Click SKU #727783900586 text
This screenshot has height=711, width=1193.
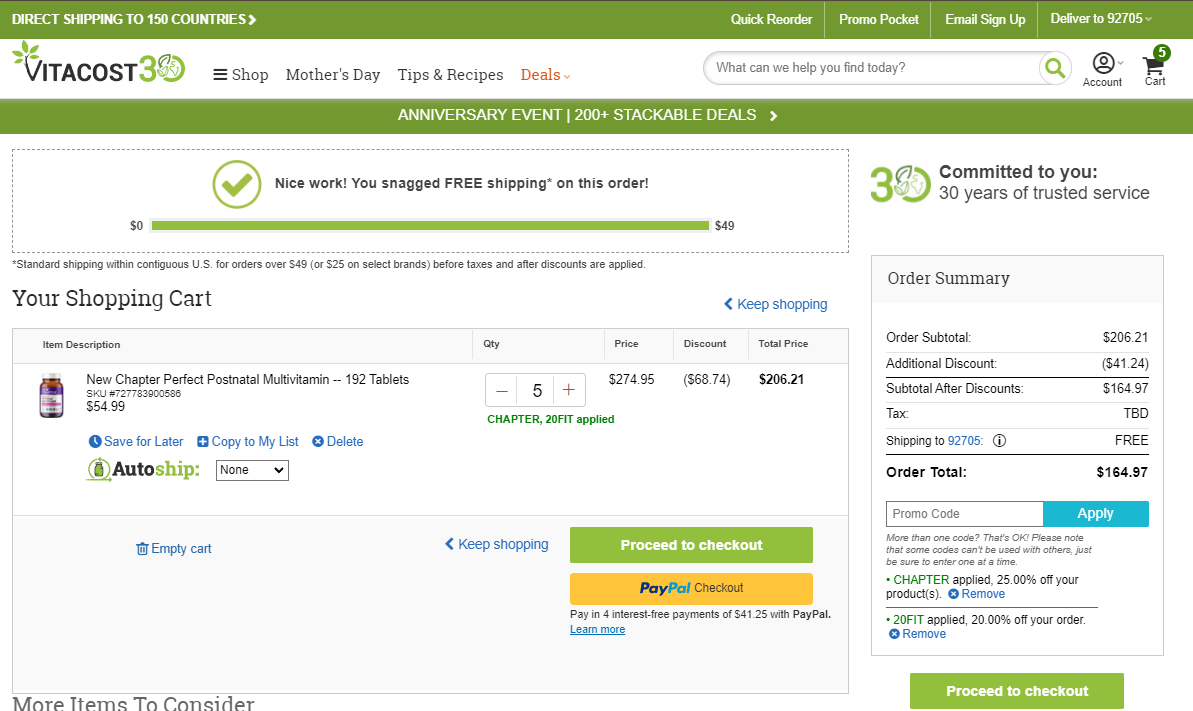coord(134,394)
